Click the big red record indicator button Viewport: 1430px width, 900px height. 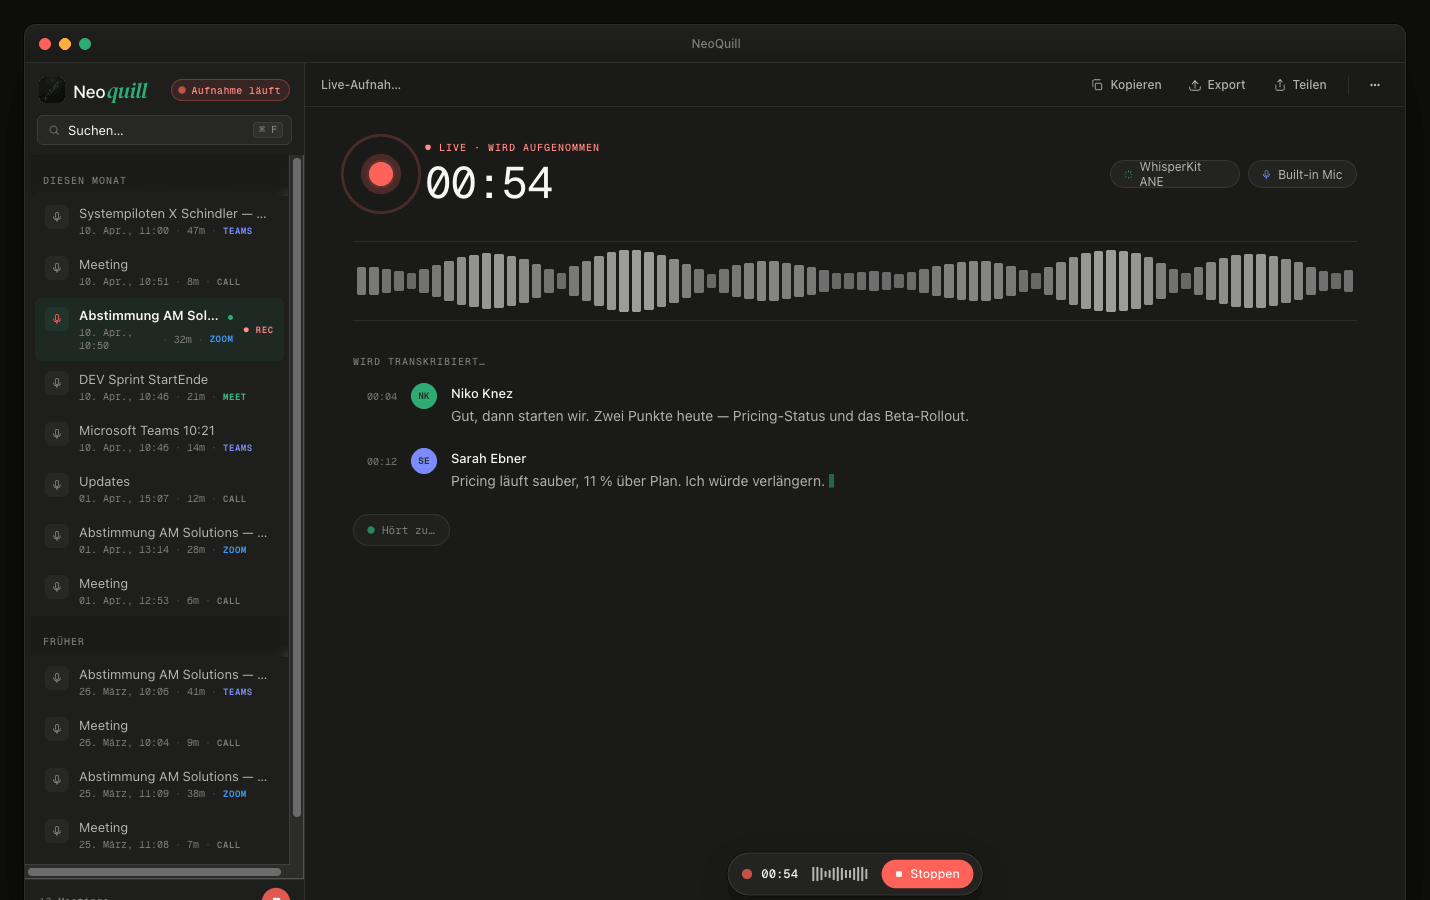coord(381,174)
